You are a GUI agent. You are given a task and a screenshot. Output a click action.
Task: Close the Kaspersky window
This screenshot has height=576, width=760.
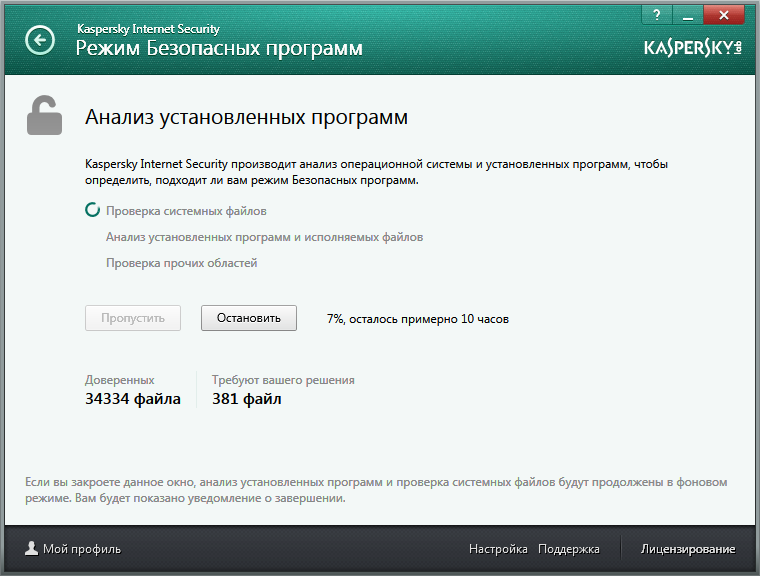coord(724,15)
